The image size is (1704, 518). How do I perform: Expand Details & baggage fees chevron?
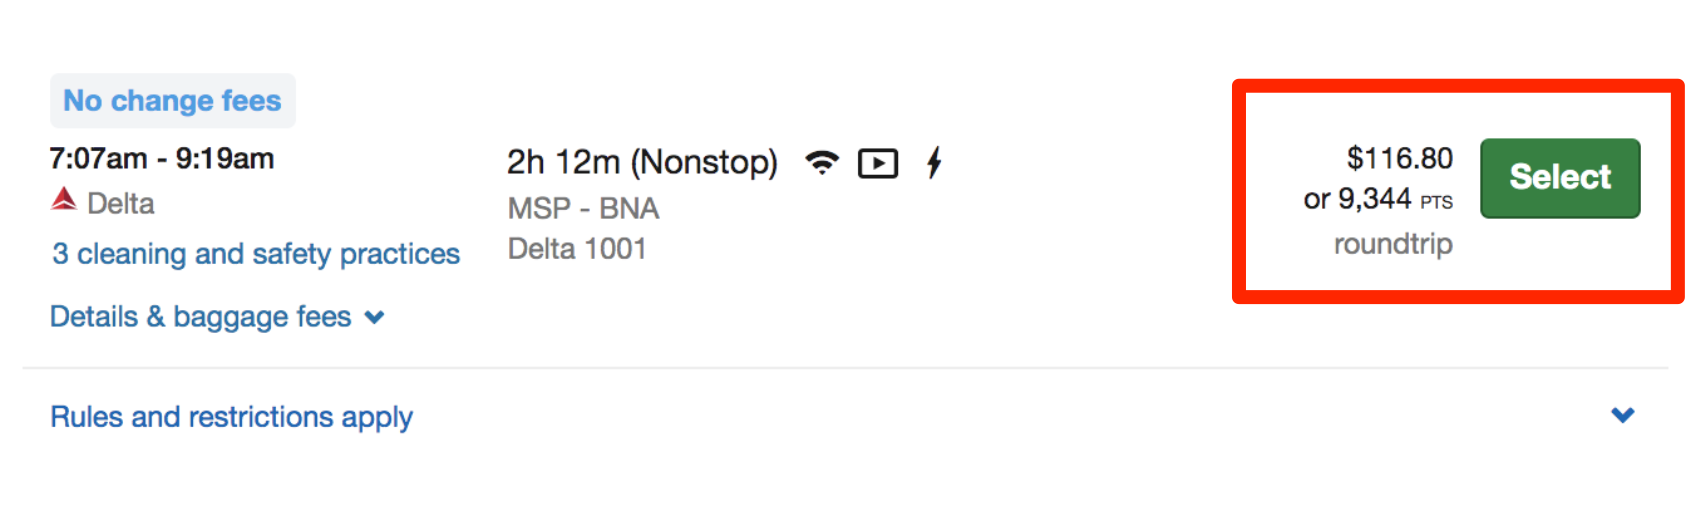pos(375,318)
